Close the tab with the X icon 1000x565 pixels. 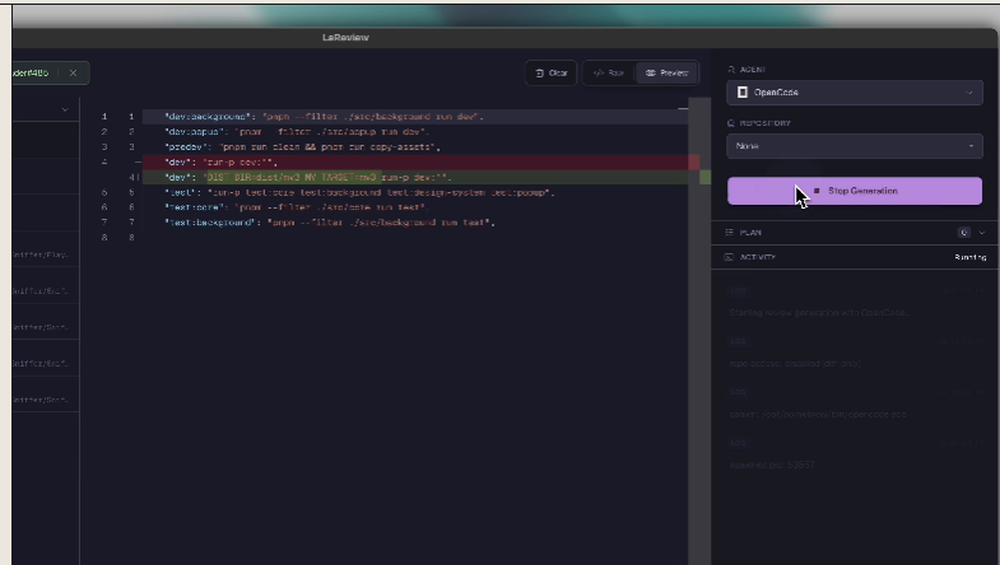pos(73,73)
